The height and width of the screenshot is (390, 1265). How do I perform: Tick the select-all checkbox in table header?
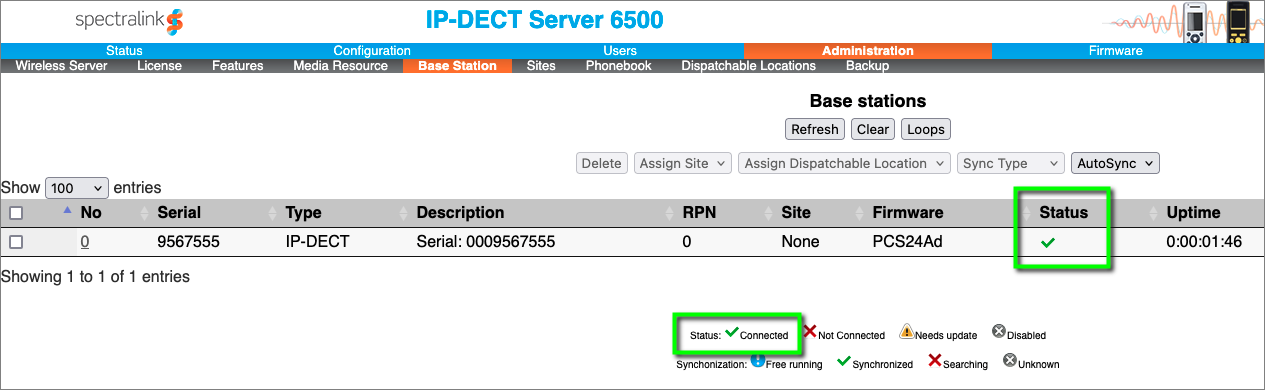[15, 213]
